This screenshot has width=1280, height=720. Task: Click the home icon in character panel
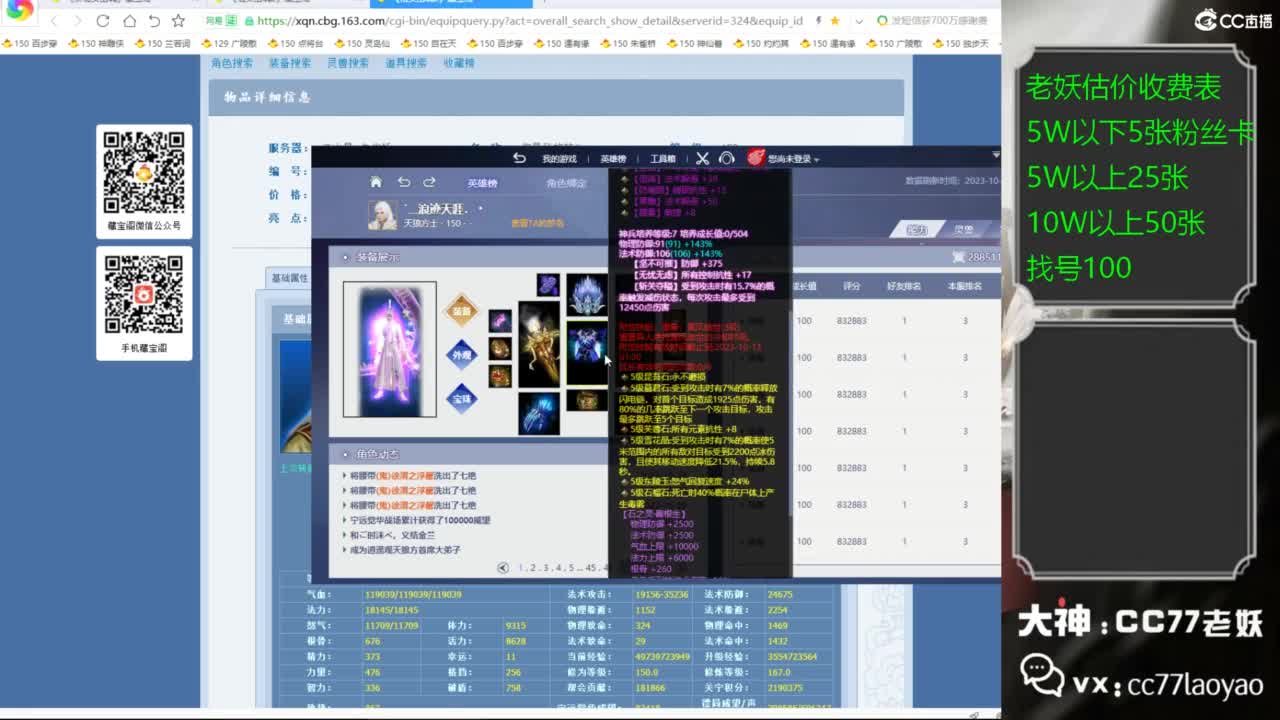pyautogui.click(x=376, y=182)
